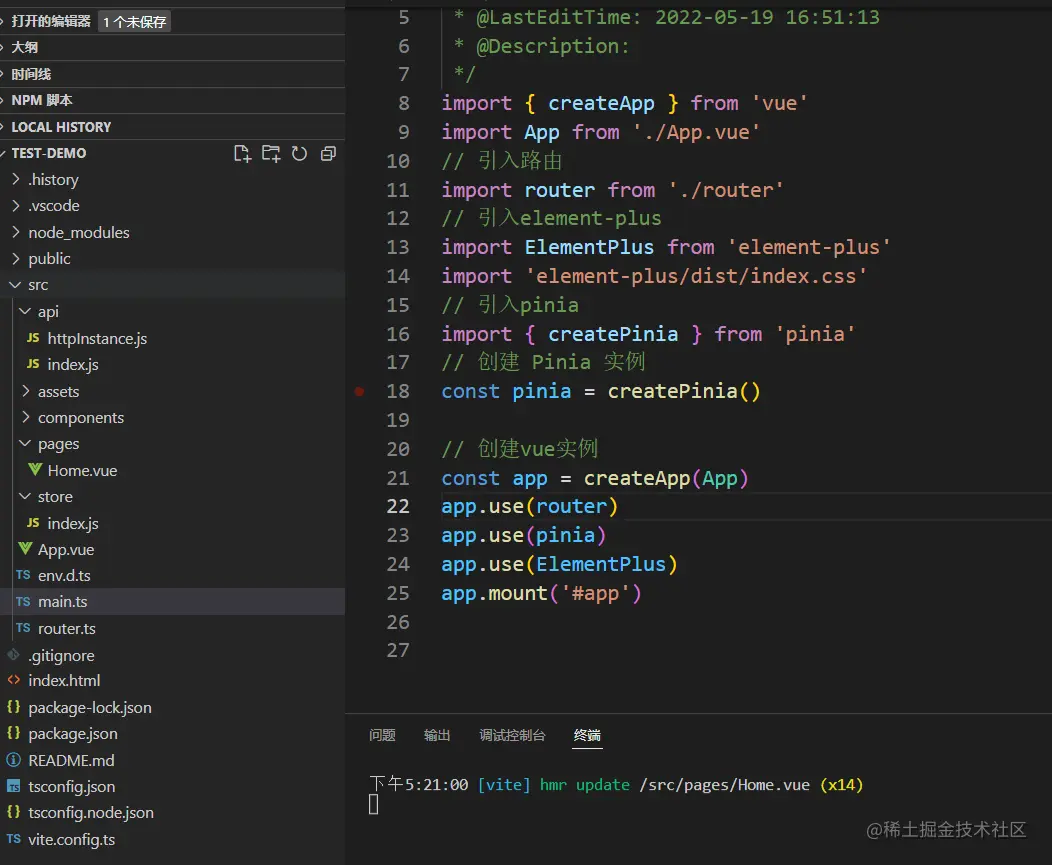1052x865 pixels.
Task: Expand the 打开的编辑器 section
Action: (51, 21)
